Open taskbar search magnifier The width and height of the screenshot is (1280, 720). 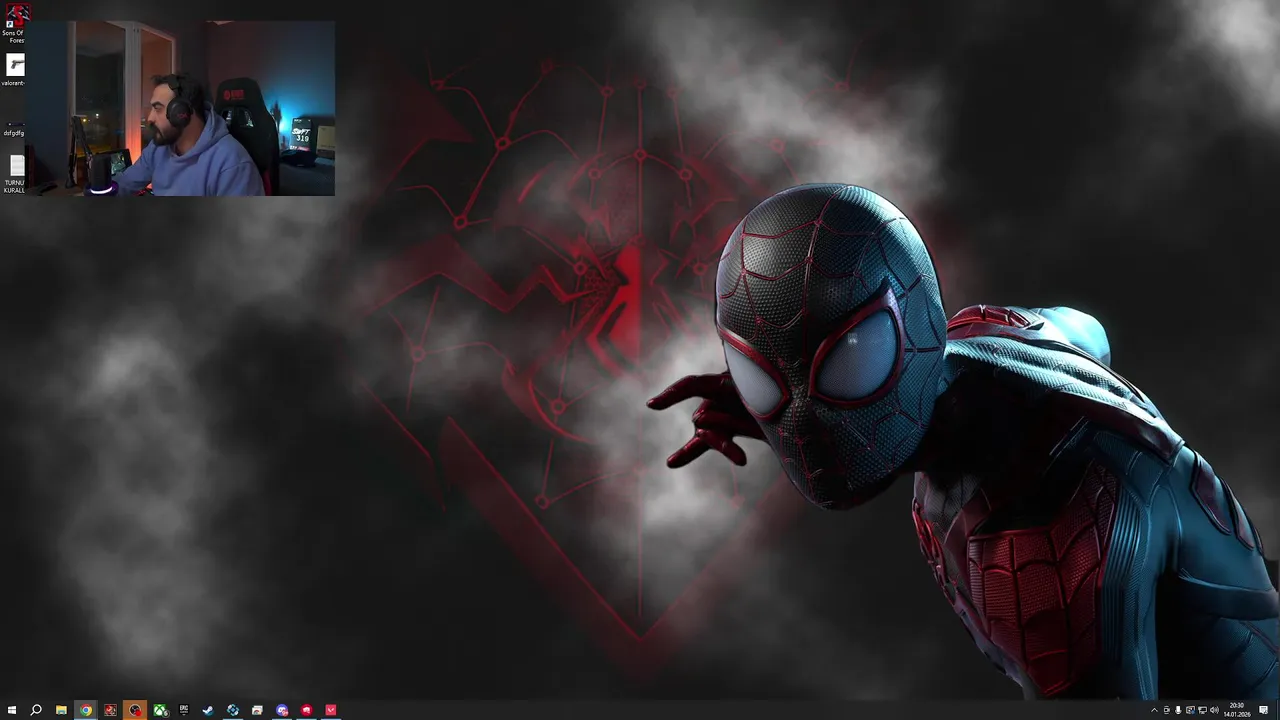click(36, 710)
